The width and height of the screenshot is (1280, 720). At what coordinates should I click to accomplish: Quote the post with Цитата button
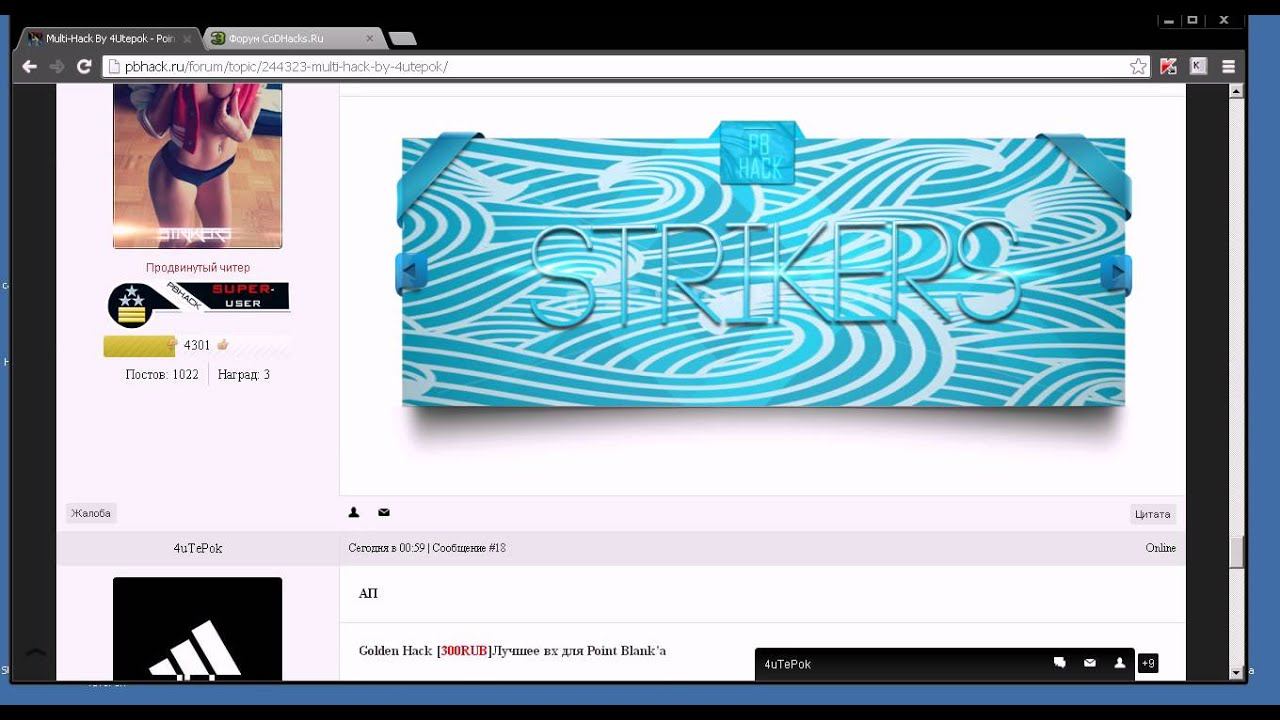point(1152,514)
